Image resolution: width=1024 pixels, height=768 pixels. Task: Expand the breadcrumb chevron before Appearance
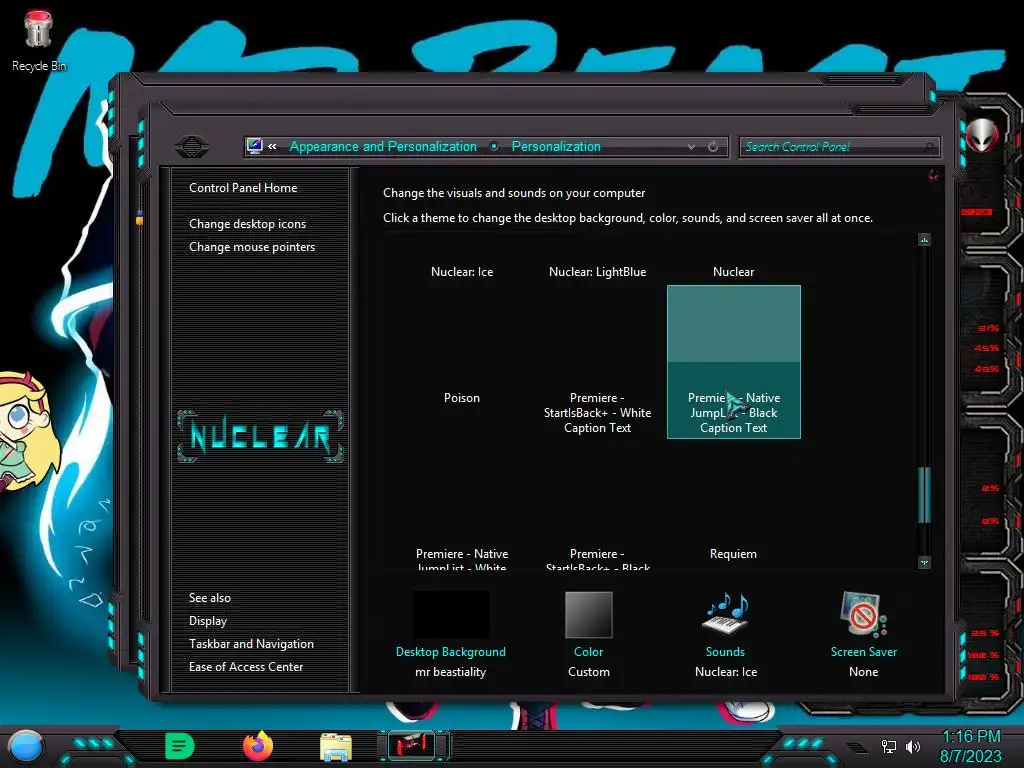click(x=272, y=146)
